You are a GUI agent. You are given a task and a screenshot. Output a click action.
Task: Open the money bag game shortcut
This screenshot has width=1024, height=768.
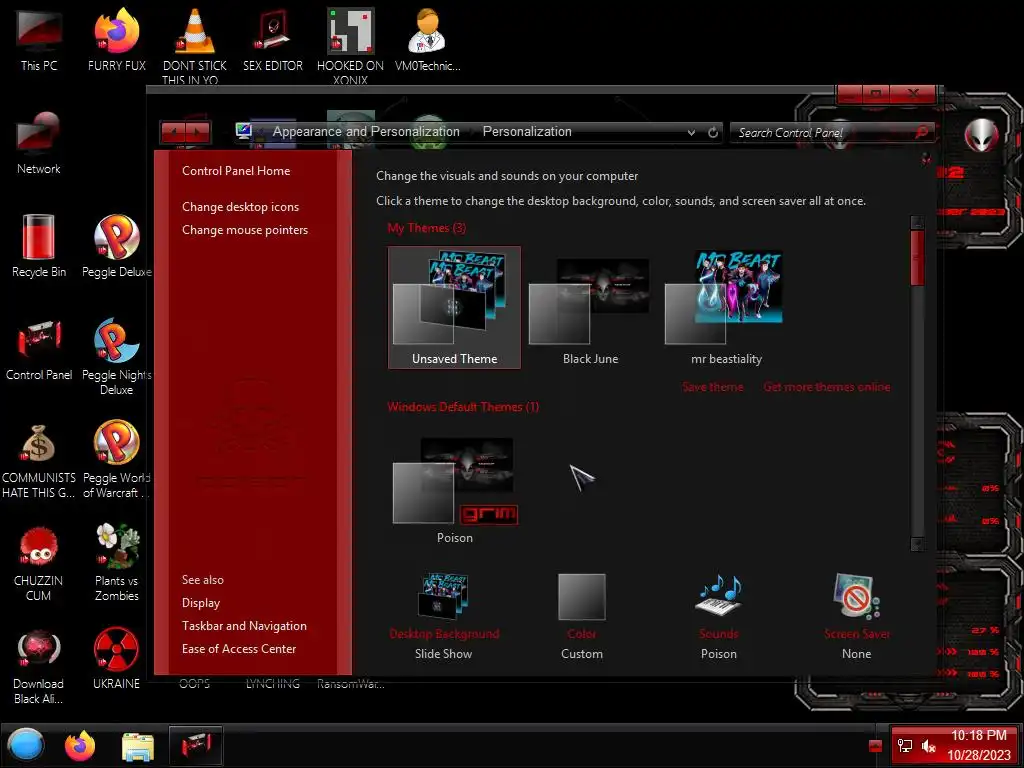(x=39, y=460)
